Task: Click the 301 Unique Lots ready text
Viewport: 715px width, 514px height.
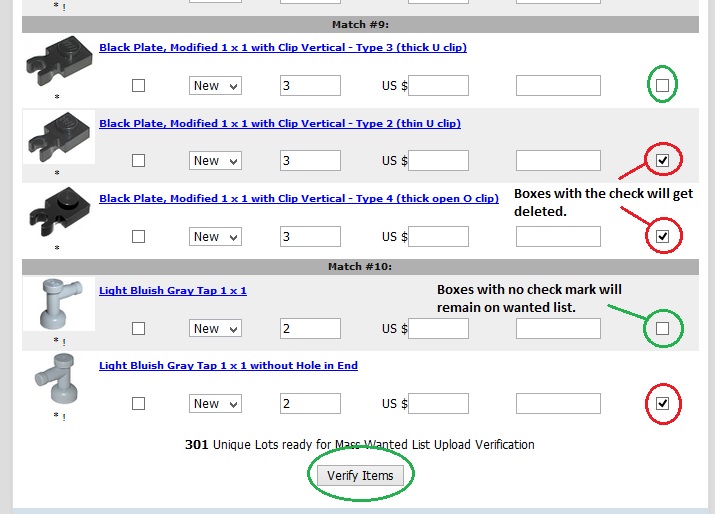Action: coord(360,445)
